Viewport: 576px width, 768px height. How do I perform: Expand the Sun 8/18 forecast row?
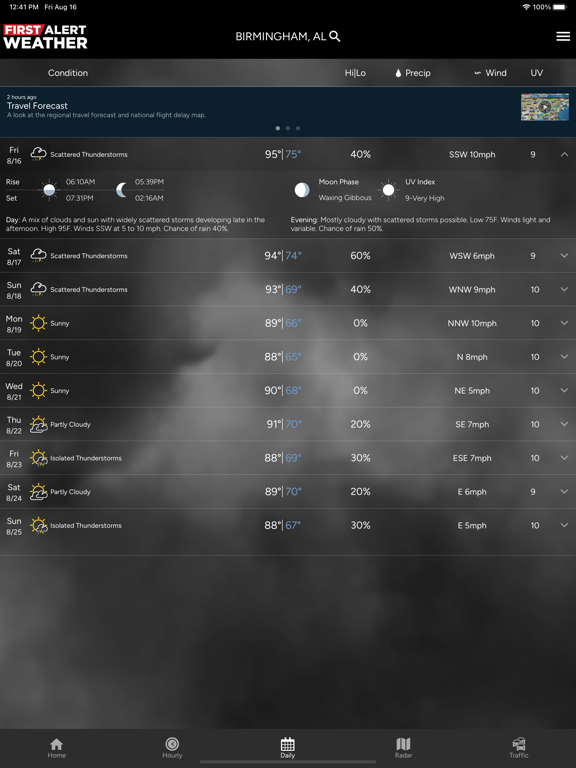point(564,289)
